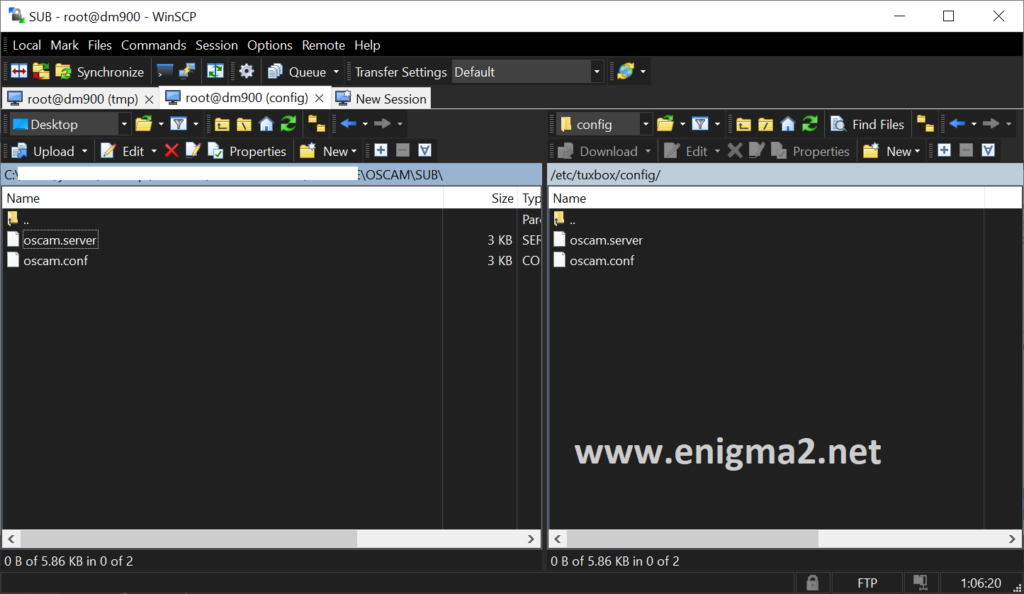Open the local Desktop directory dropdown
1024x594 pixels.
pos(122,123)
